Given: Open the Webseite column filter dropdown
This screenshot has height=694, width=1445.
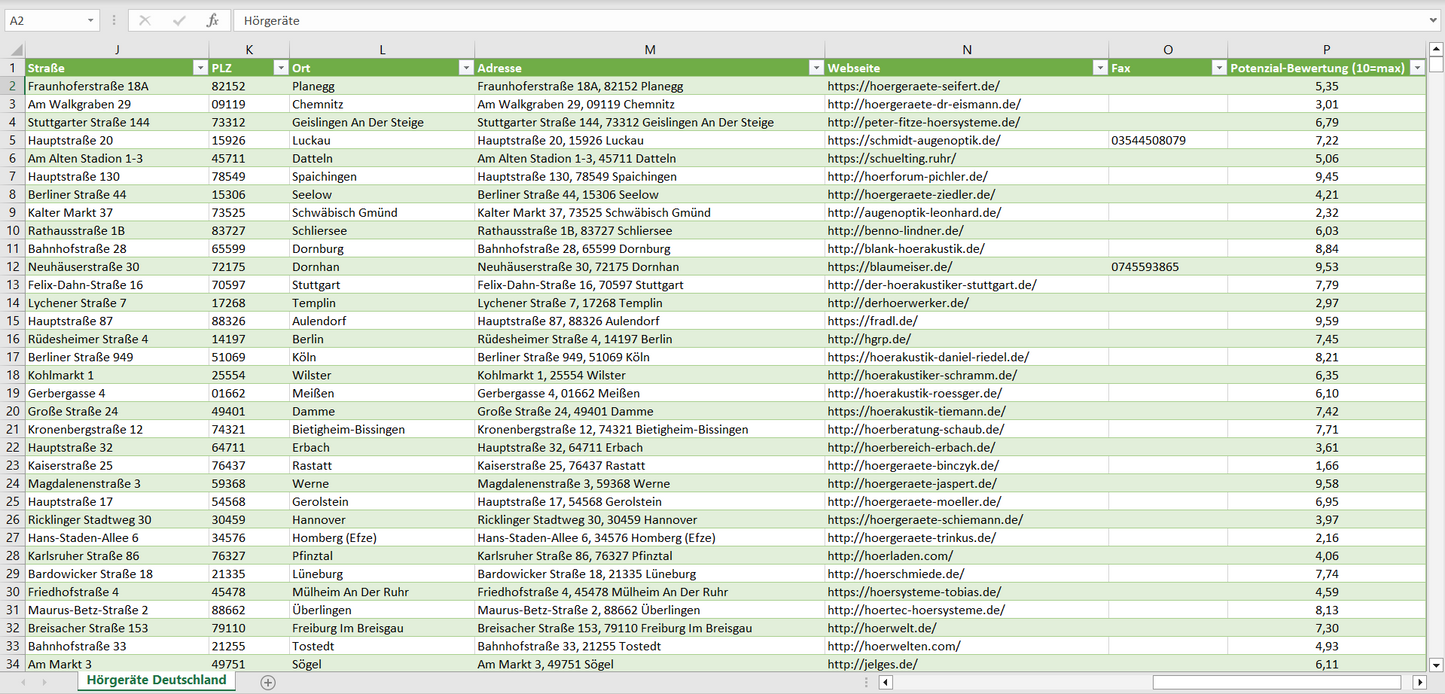Looking at the screenshot, I should click(x=1098, y=68).
